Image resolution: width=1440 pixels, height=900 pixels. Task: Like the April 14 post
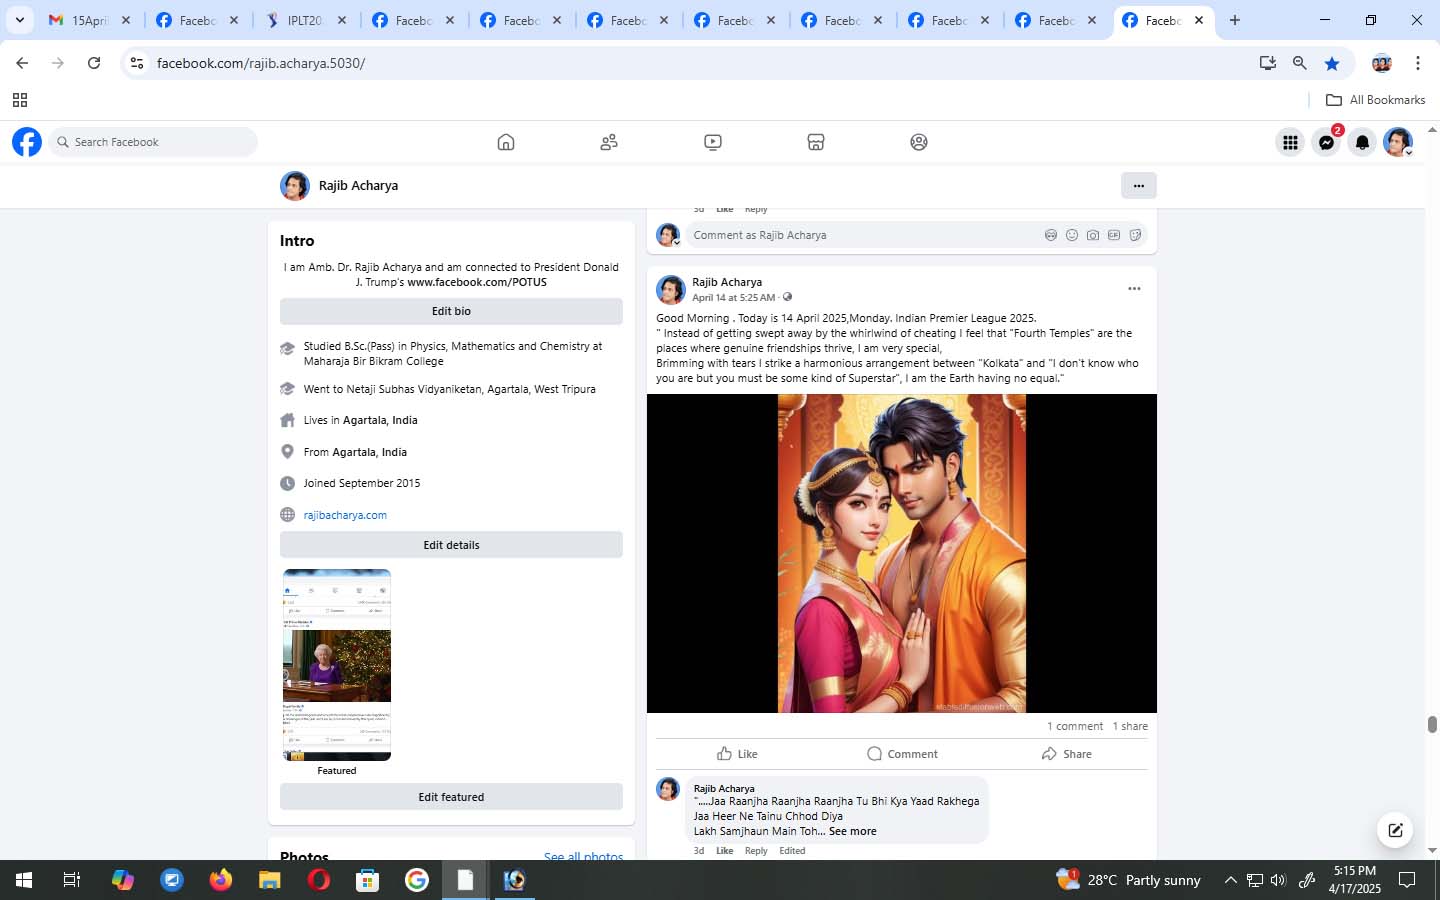click(737, 754)
